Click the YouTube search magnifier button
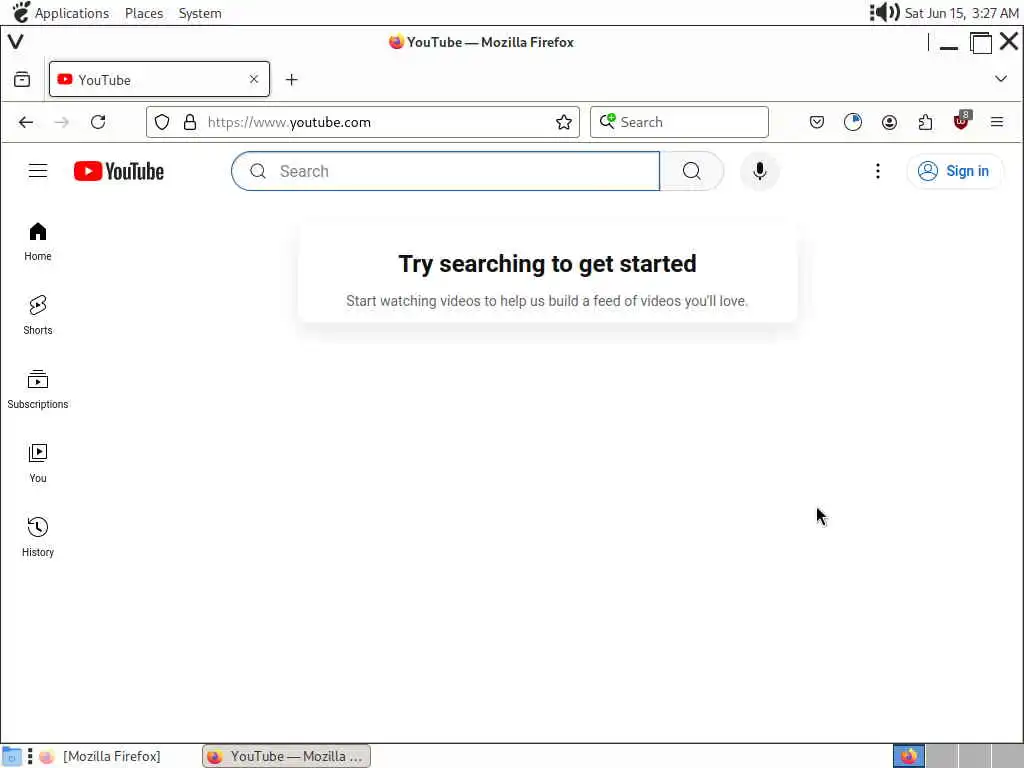Viewport: 1024px width, 768px height. click(x=692, y=171)
